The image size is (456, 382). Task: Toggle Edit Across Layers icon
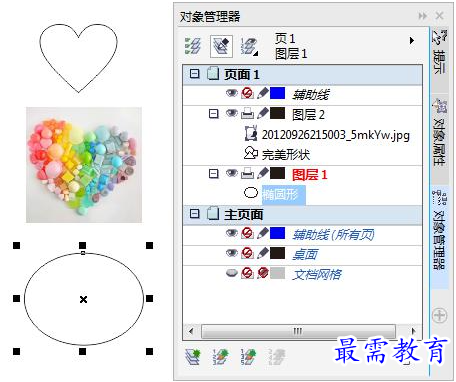tap(221, 46)
